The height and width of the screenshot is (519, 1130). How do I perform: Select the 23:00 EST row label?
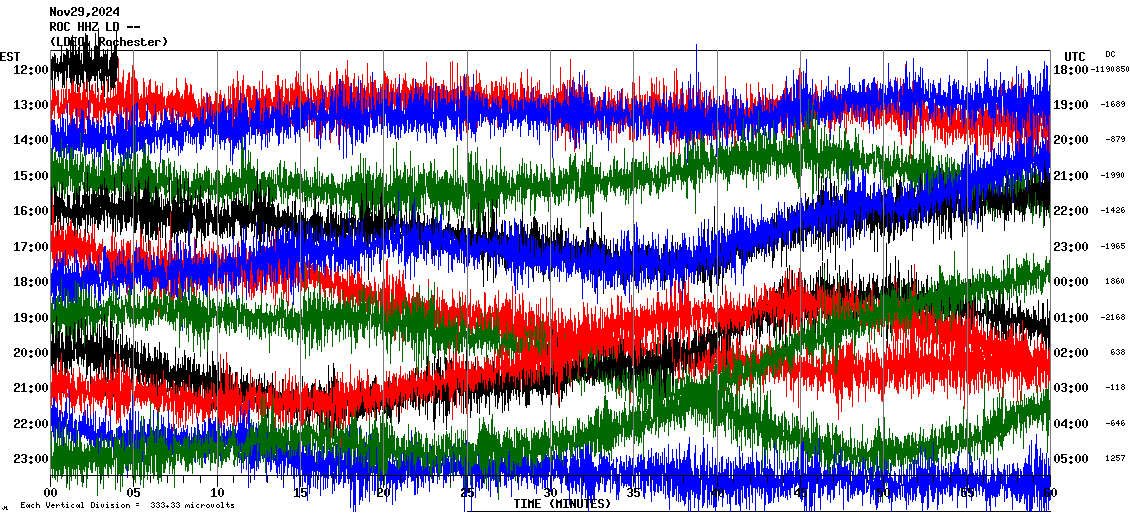click(x=30, y=459)
